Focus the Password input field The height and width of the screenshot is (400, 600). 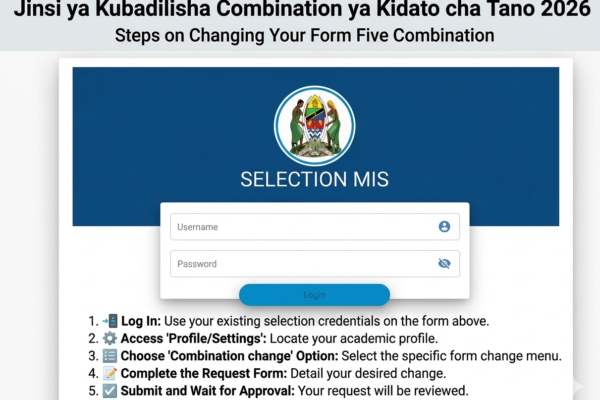coord(300,264)
